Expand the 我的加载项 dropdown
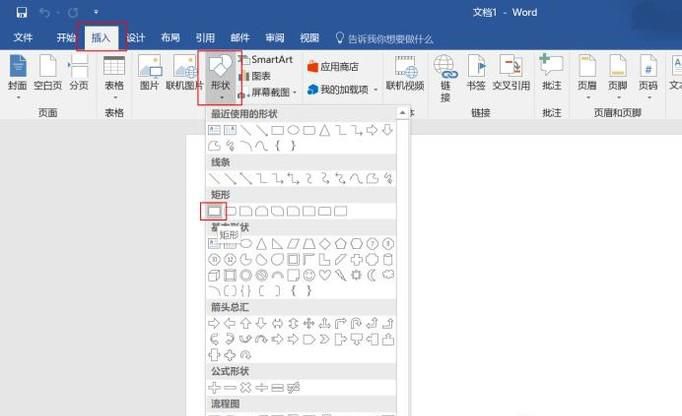This screenshot has height=416, width=682. point(342,90)
